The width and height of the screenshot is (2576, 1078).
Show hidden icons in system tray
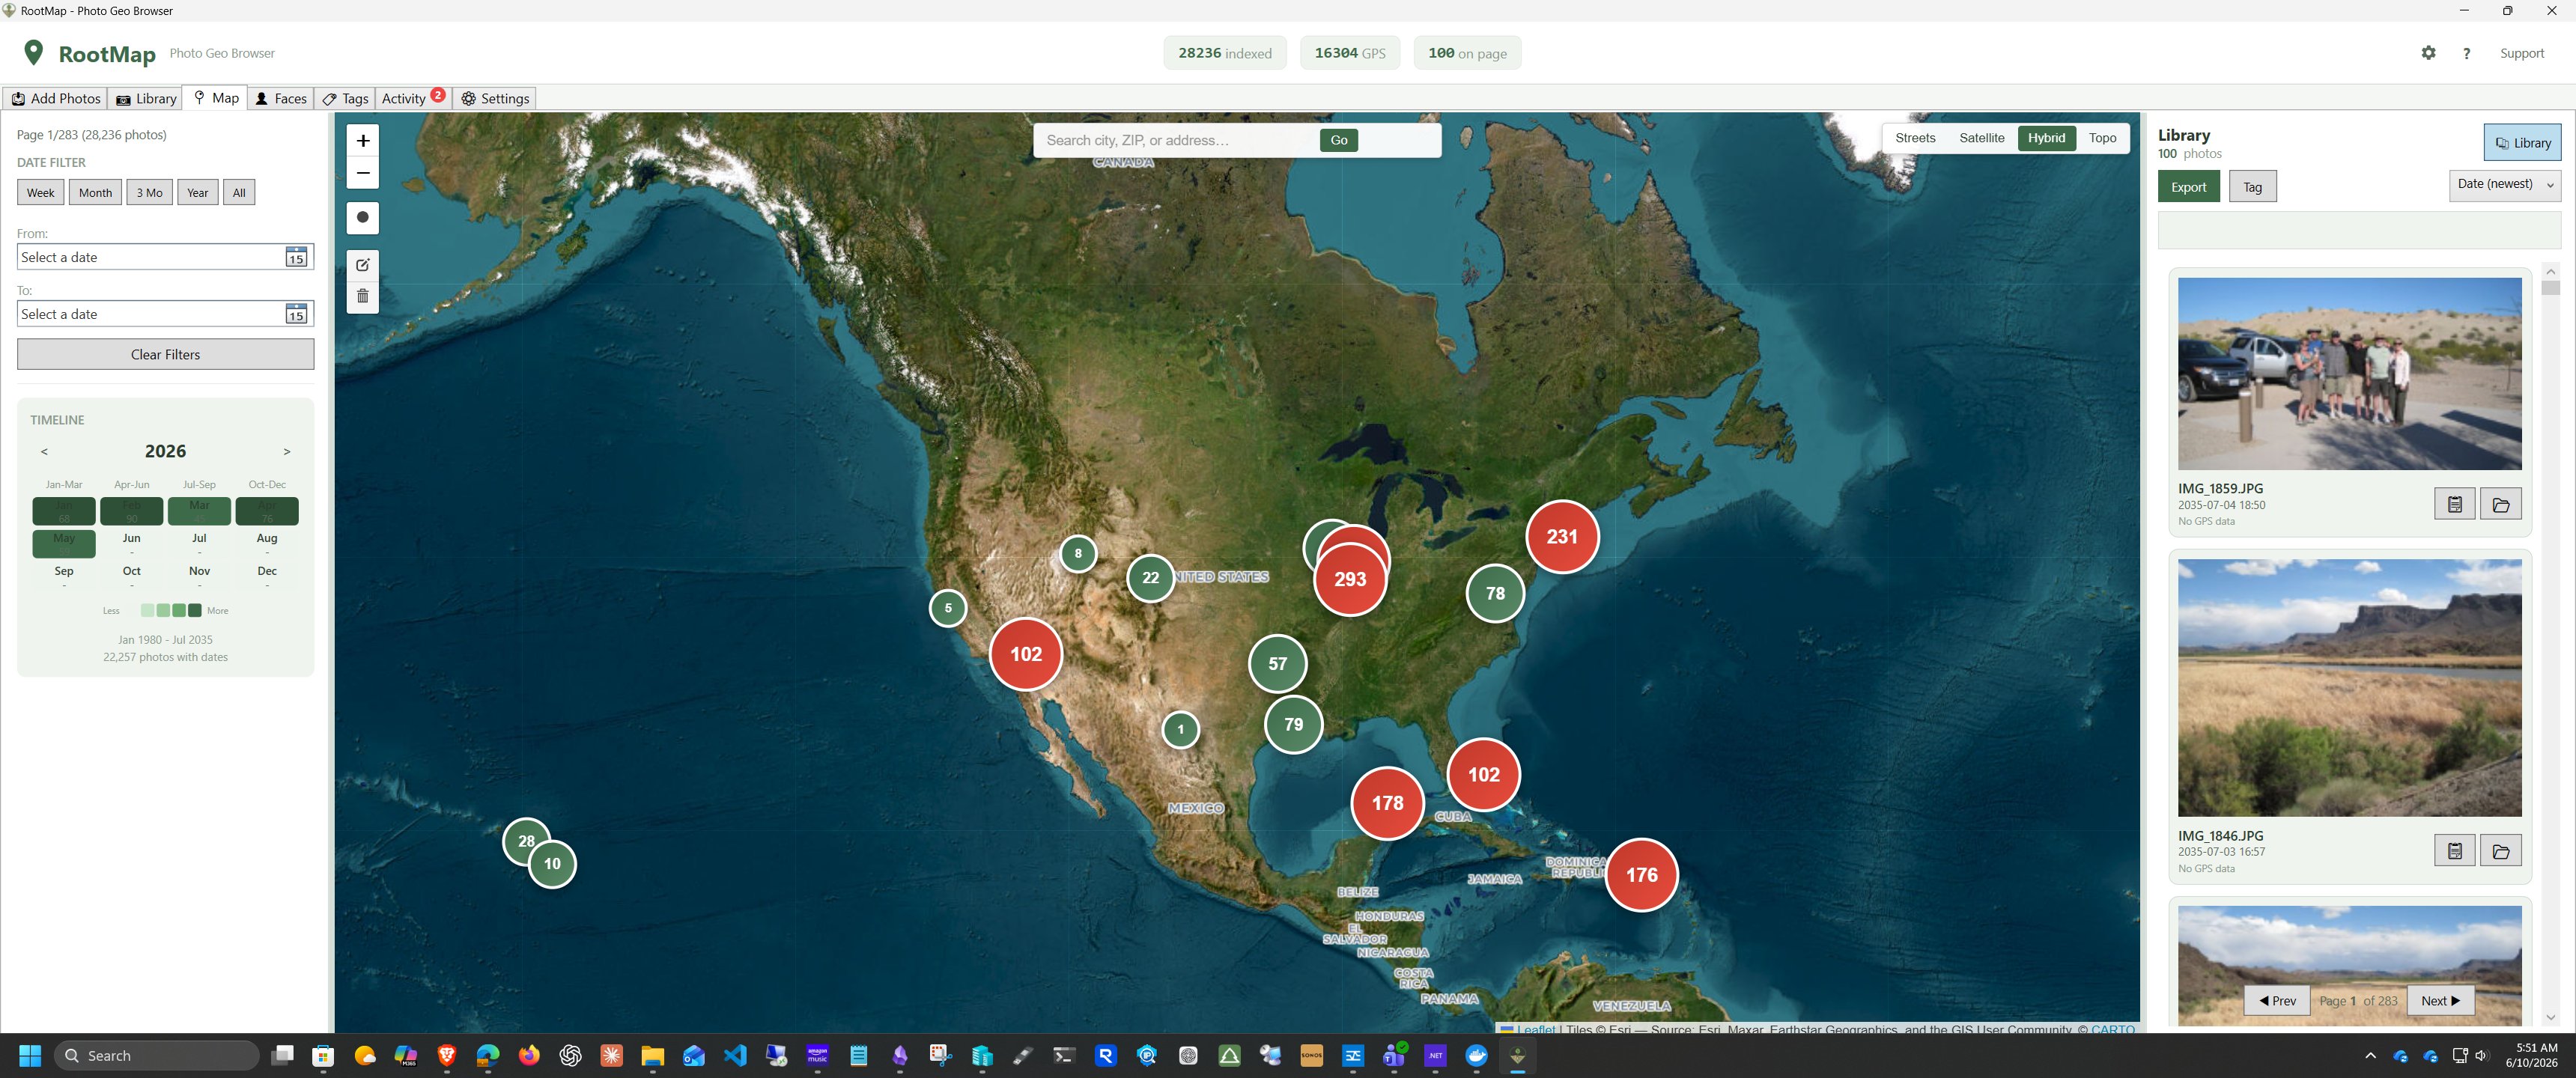pos(2370,1056)
